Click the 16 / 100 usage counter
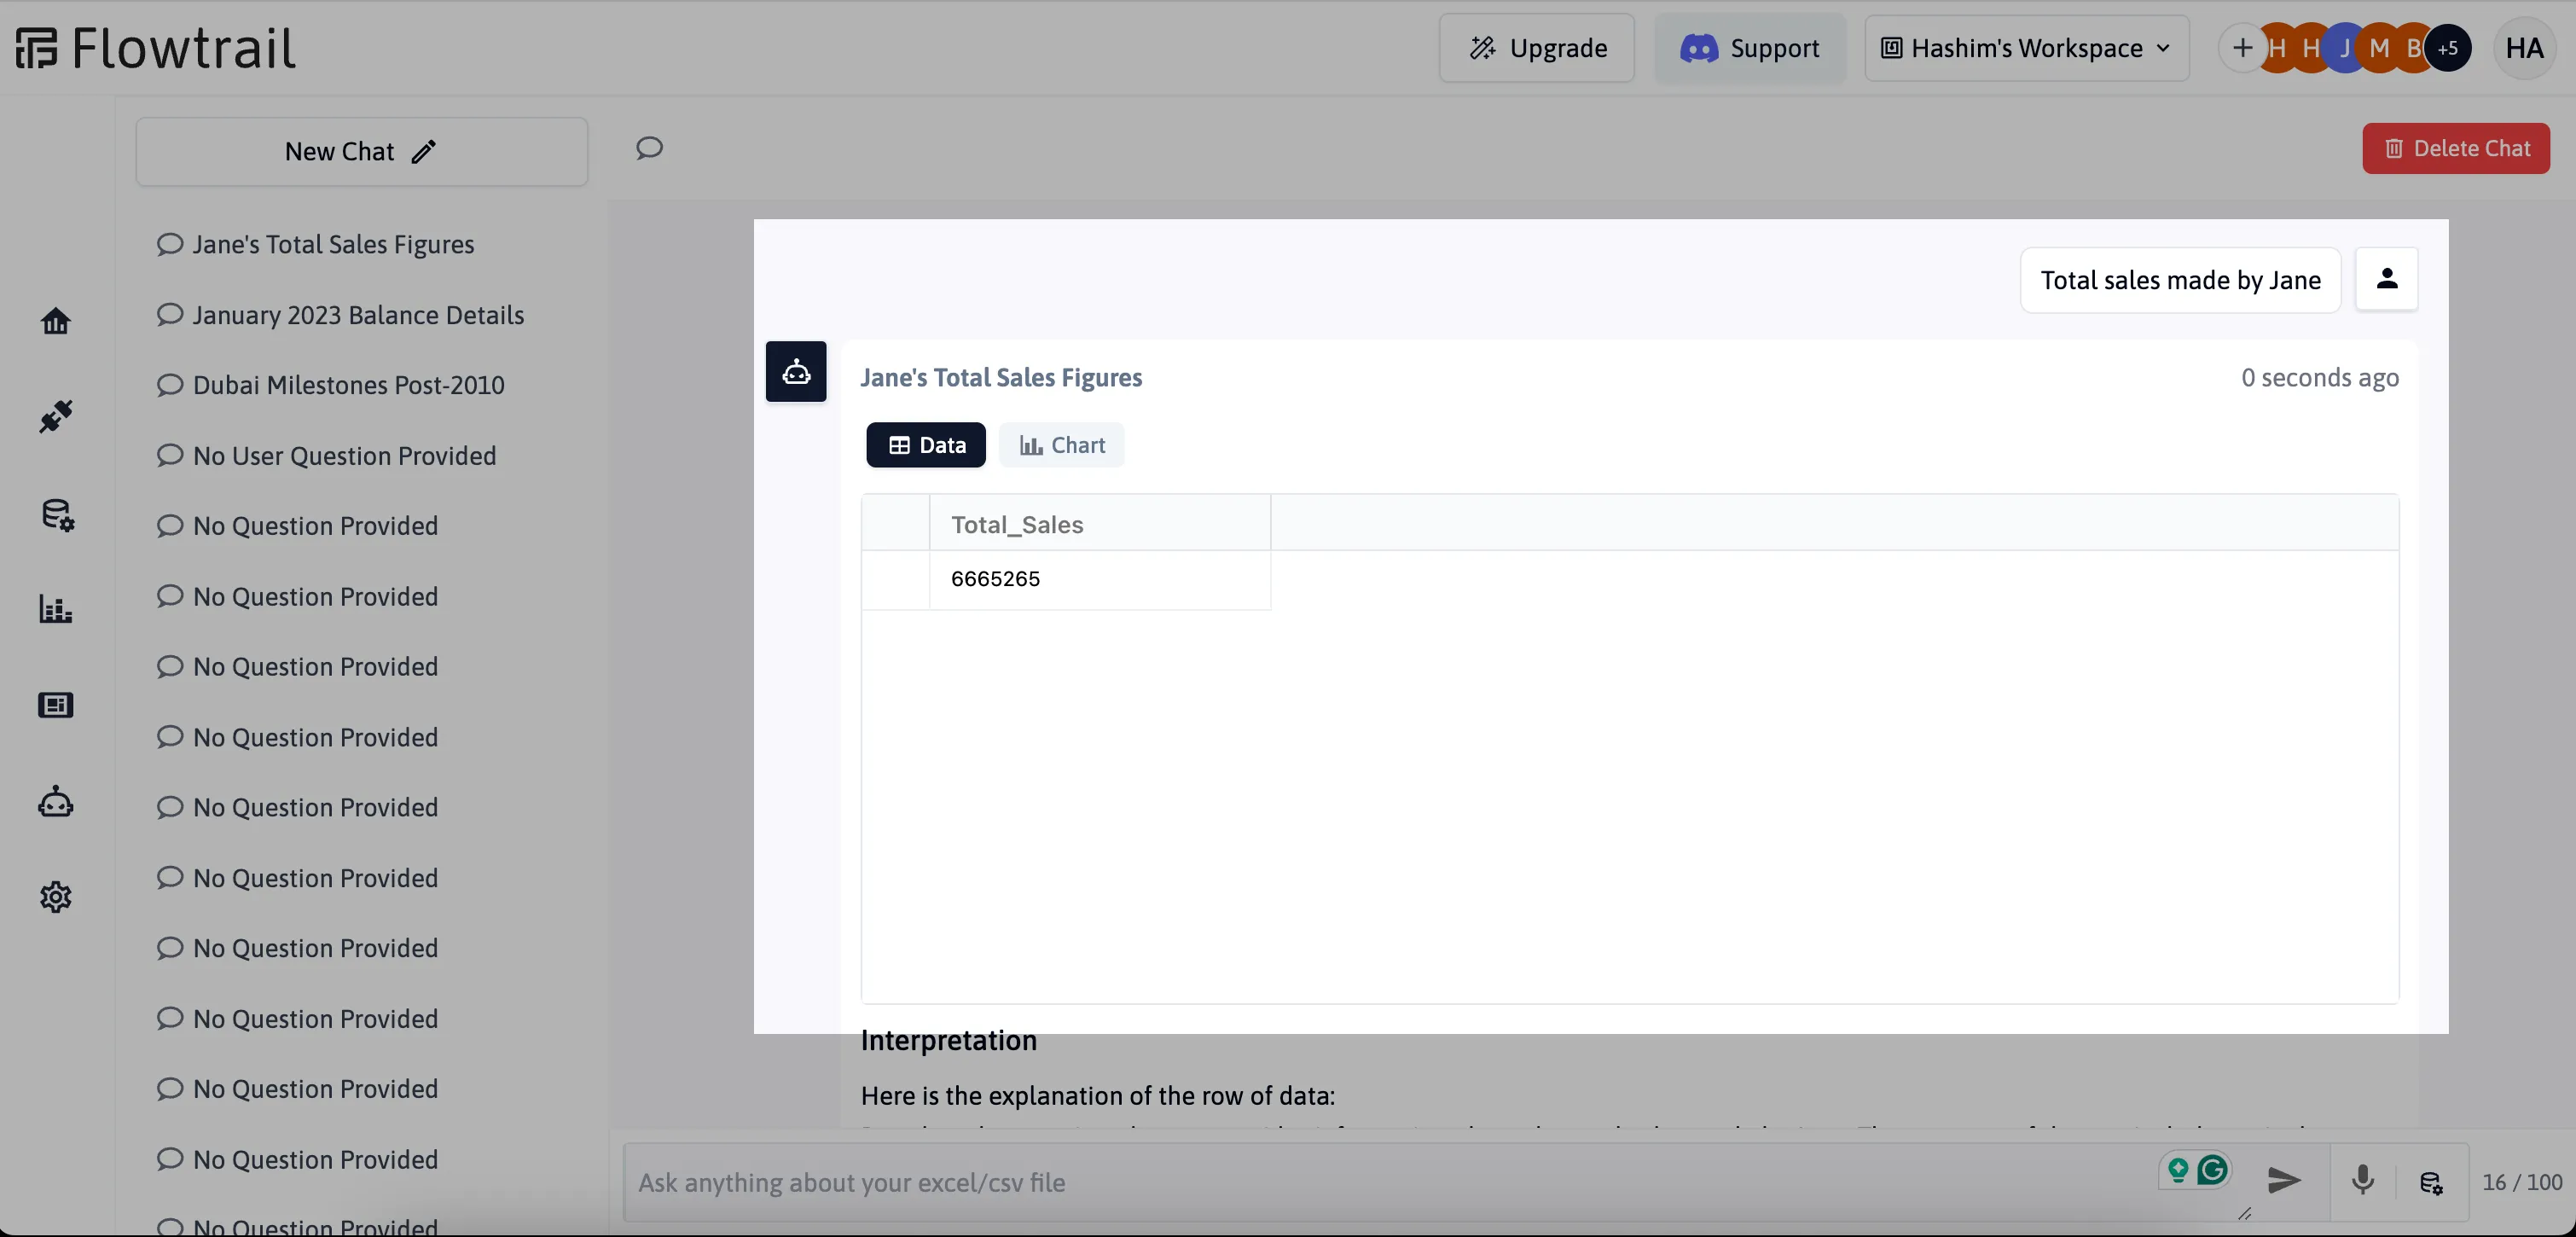This screenshot has width=2576, height=1237. pyautogui.click(x=2521, y=1182)
